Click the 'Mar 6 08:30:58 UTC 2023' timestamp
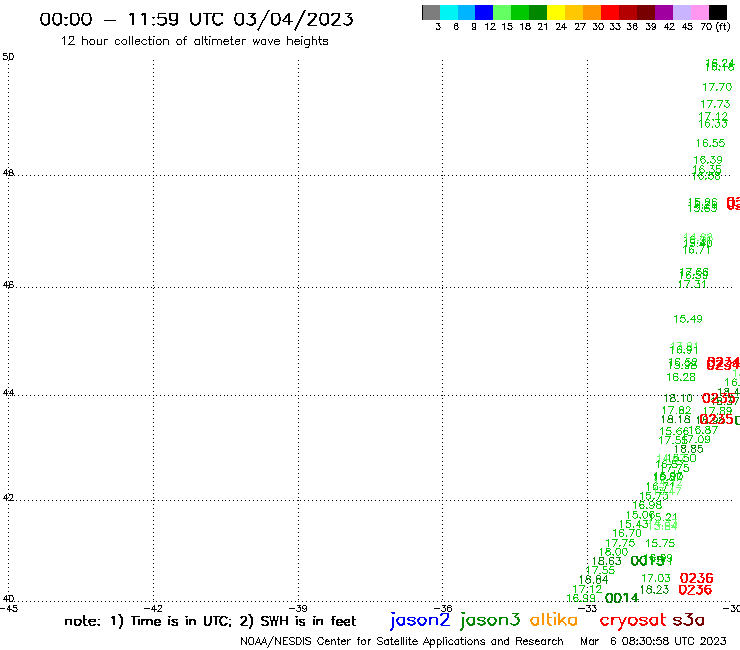This screenshot has height=650, width=740. tap(653, 641)
